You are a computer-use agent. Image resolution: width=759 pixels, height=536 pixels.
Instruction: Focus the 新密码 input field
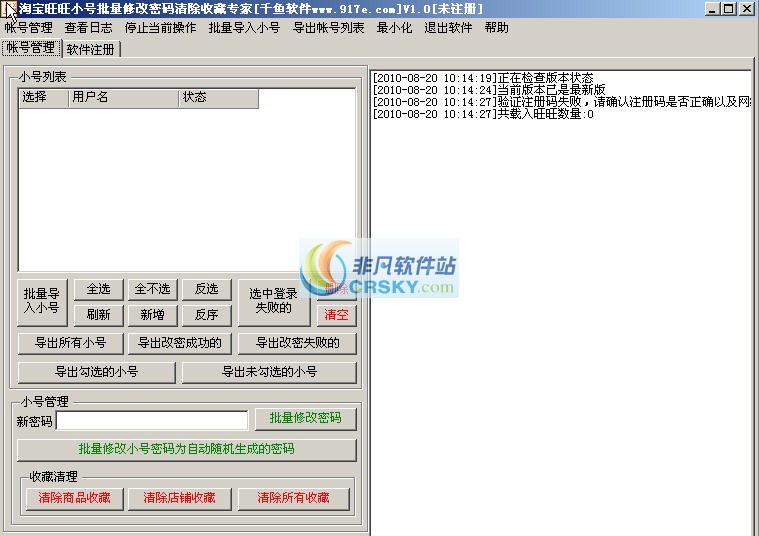pos(152,421)
